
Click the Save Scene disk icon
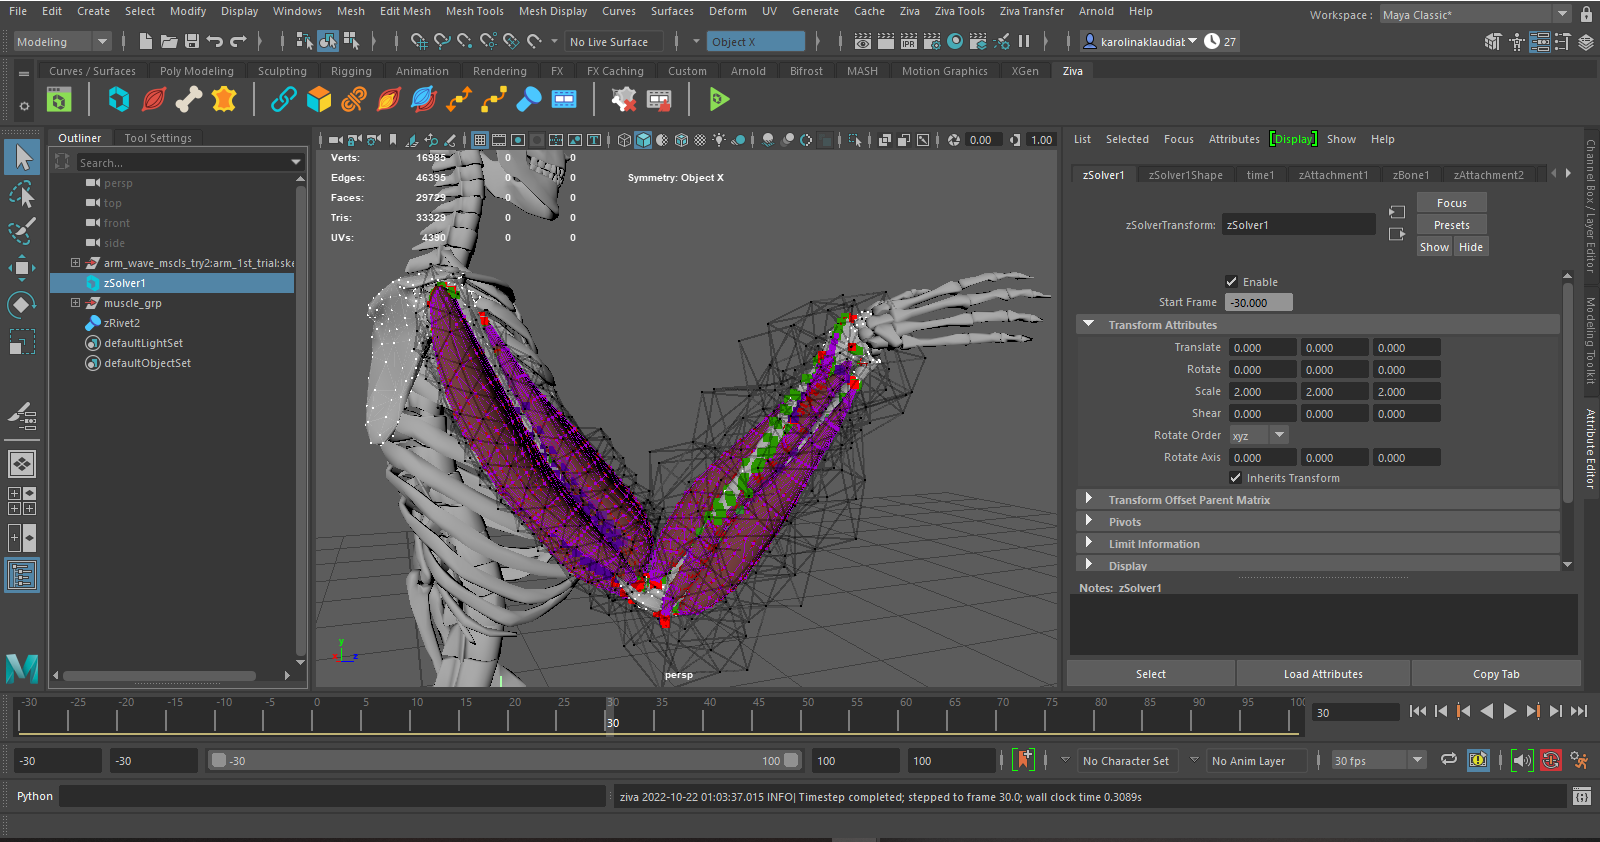pyautogui.click(x=192, y=41)
